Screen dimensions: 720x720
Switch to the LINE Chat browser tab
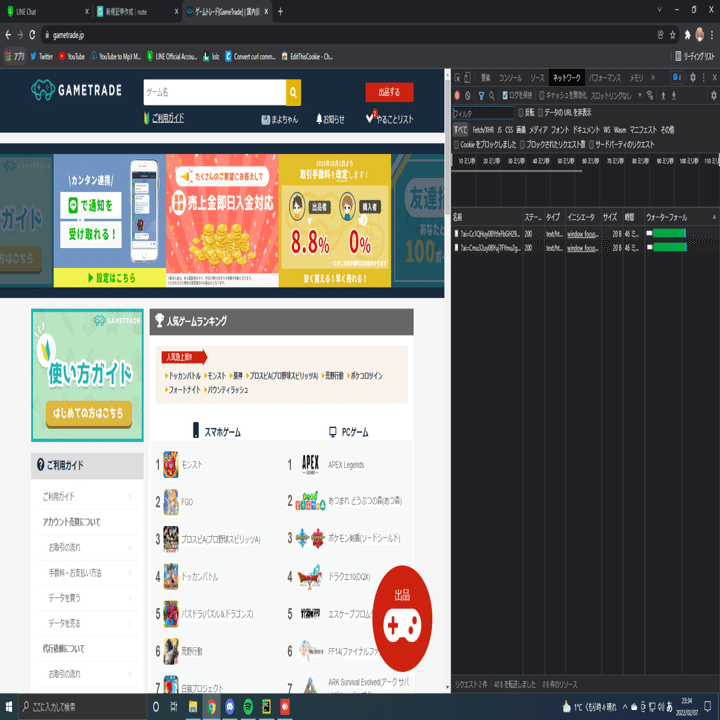(46, 12)
